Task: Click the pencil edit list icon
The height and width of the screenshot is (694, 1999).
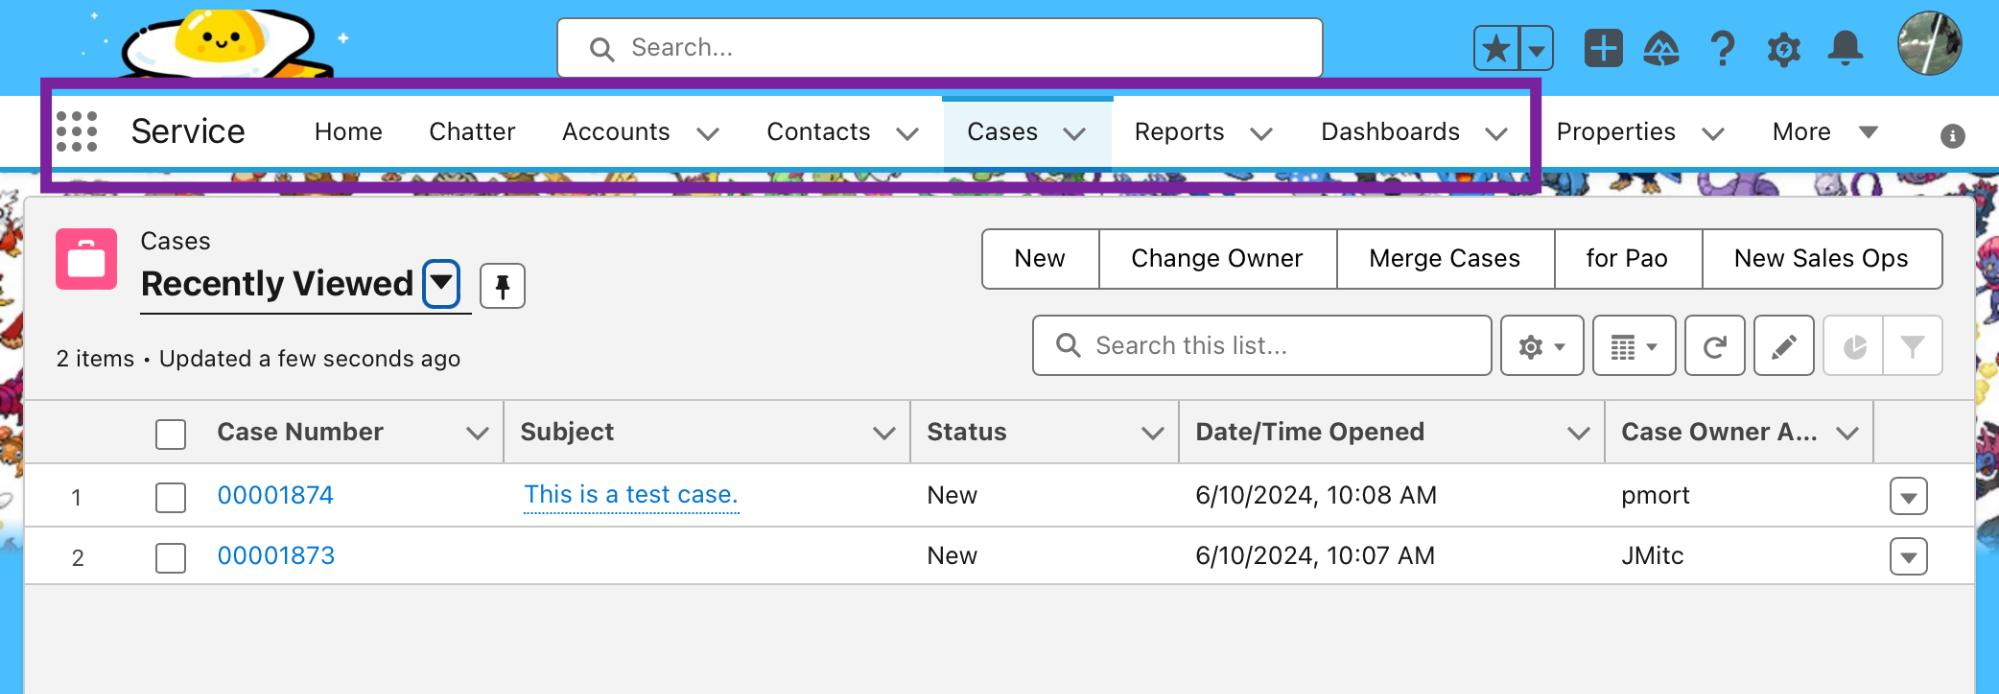Action: pos(1783,347)
